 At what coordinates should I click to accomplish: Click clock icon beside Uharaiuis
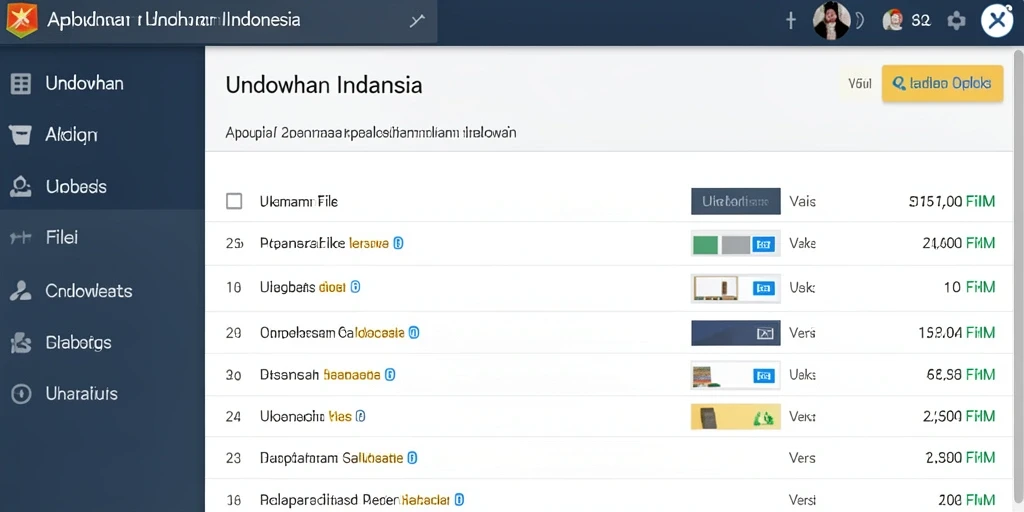point(21,394)
